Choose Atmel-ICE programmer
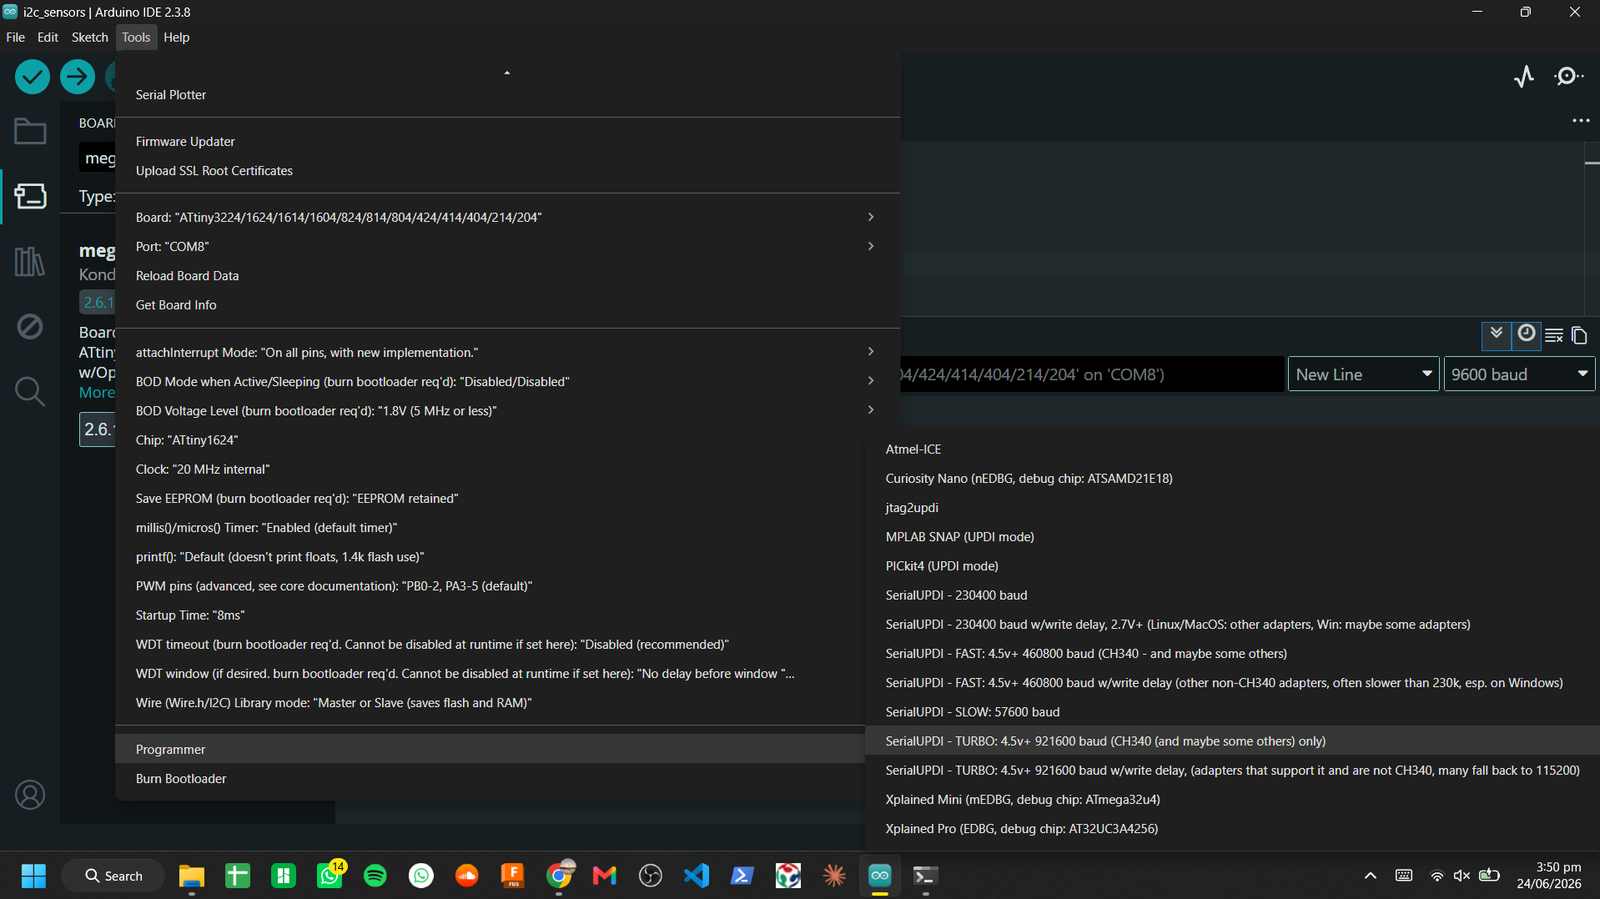This screenshot has width=1600, height=899. pos(1232,449)
